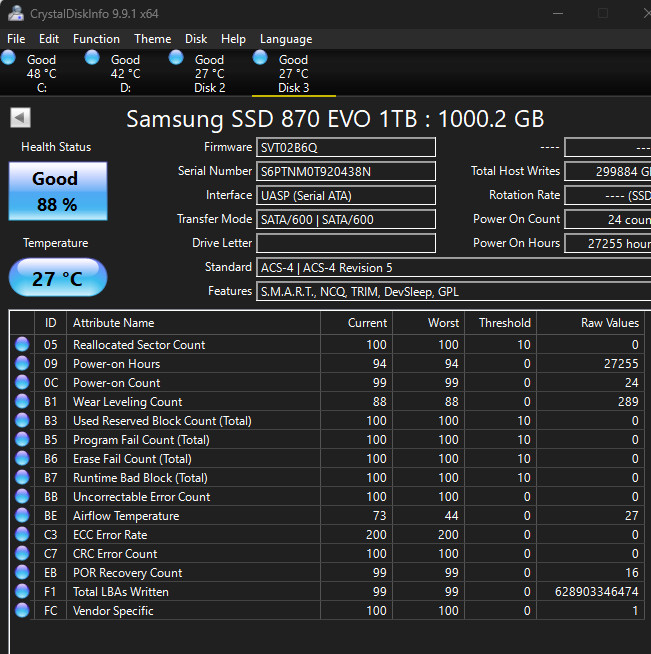The width and height of the screenshot is (651, 654).
Task: Switch to the Disk 3 tab label
Action: (294, 88)
